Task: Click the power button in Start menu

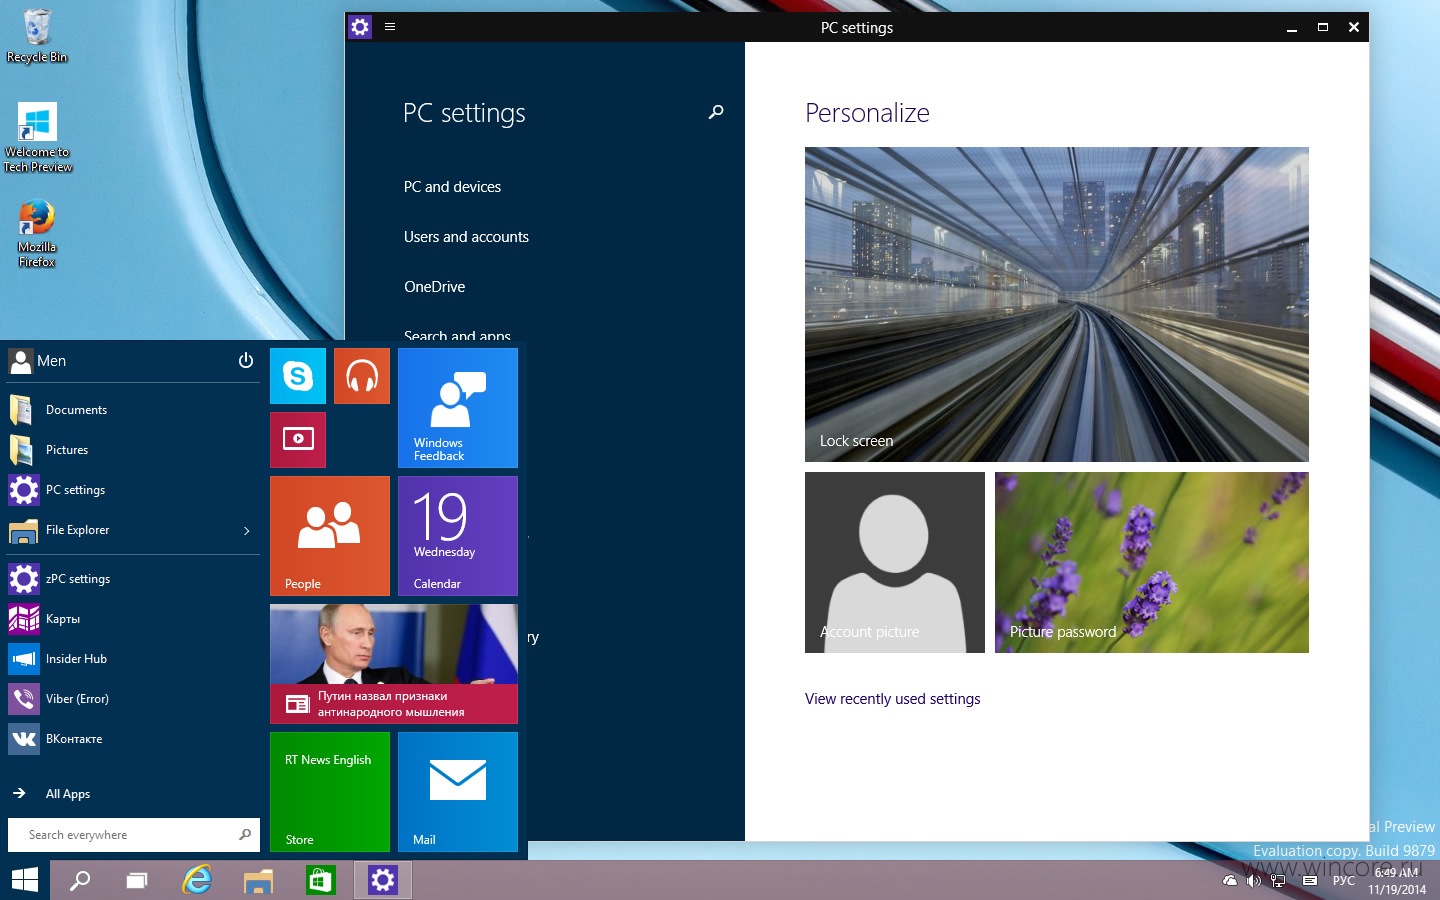Action: (x=246, y=360)
